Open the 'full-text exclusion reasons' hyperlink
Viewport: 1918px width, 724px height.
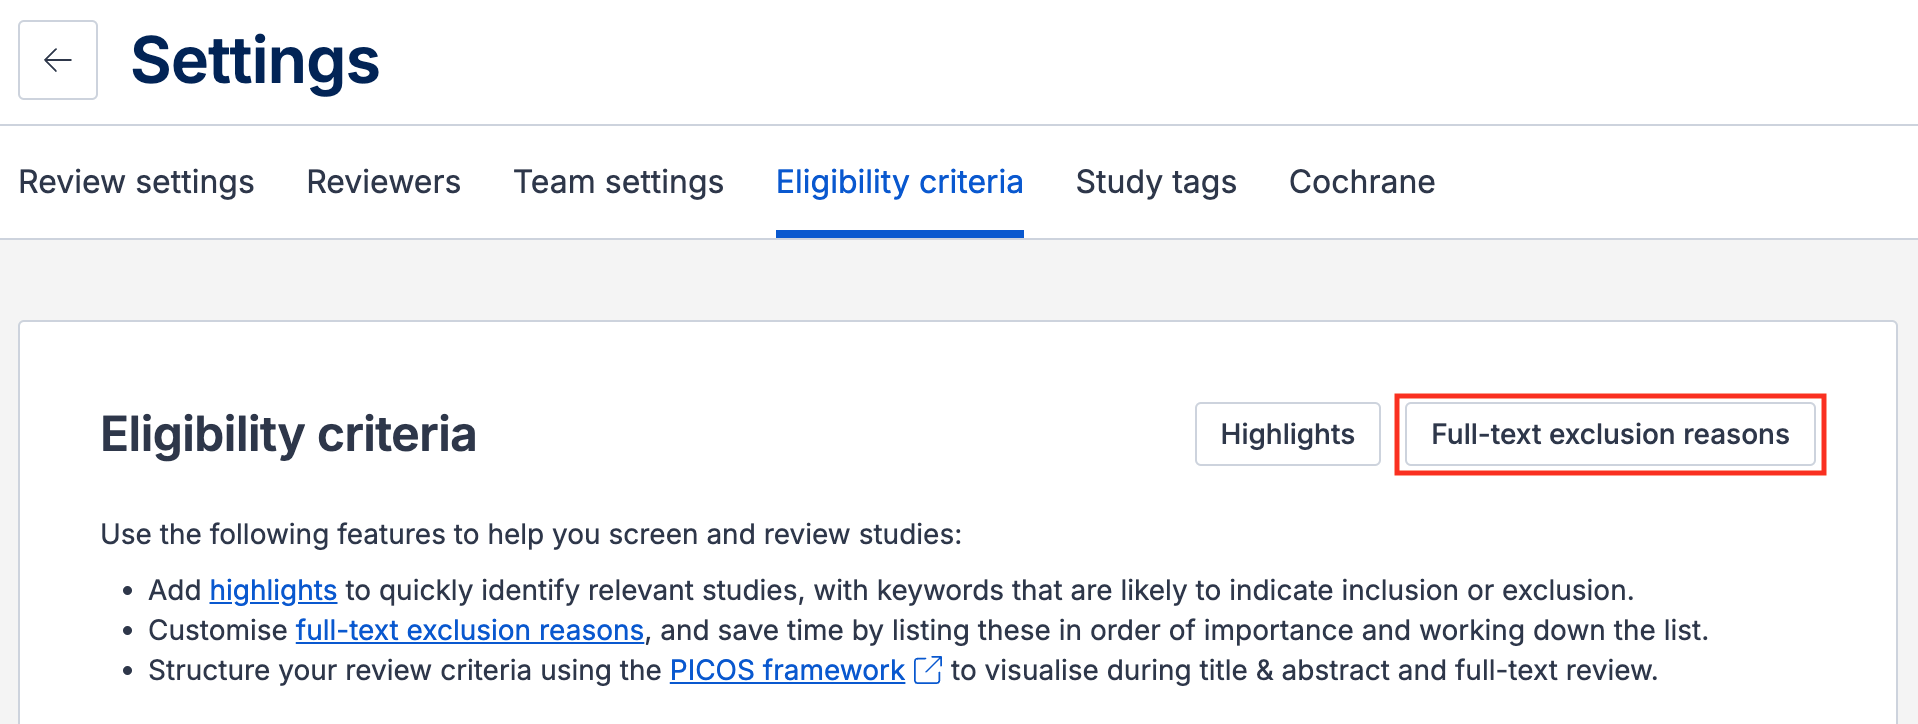(x=469, y=630)
